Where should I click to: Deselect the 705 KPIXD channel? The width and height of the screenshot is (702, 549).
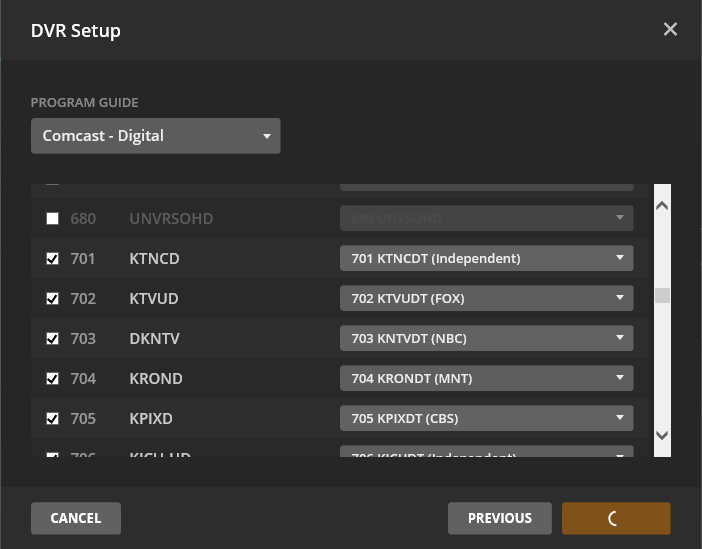tap(53, 419)
